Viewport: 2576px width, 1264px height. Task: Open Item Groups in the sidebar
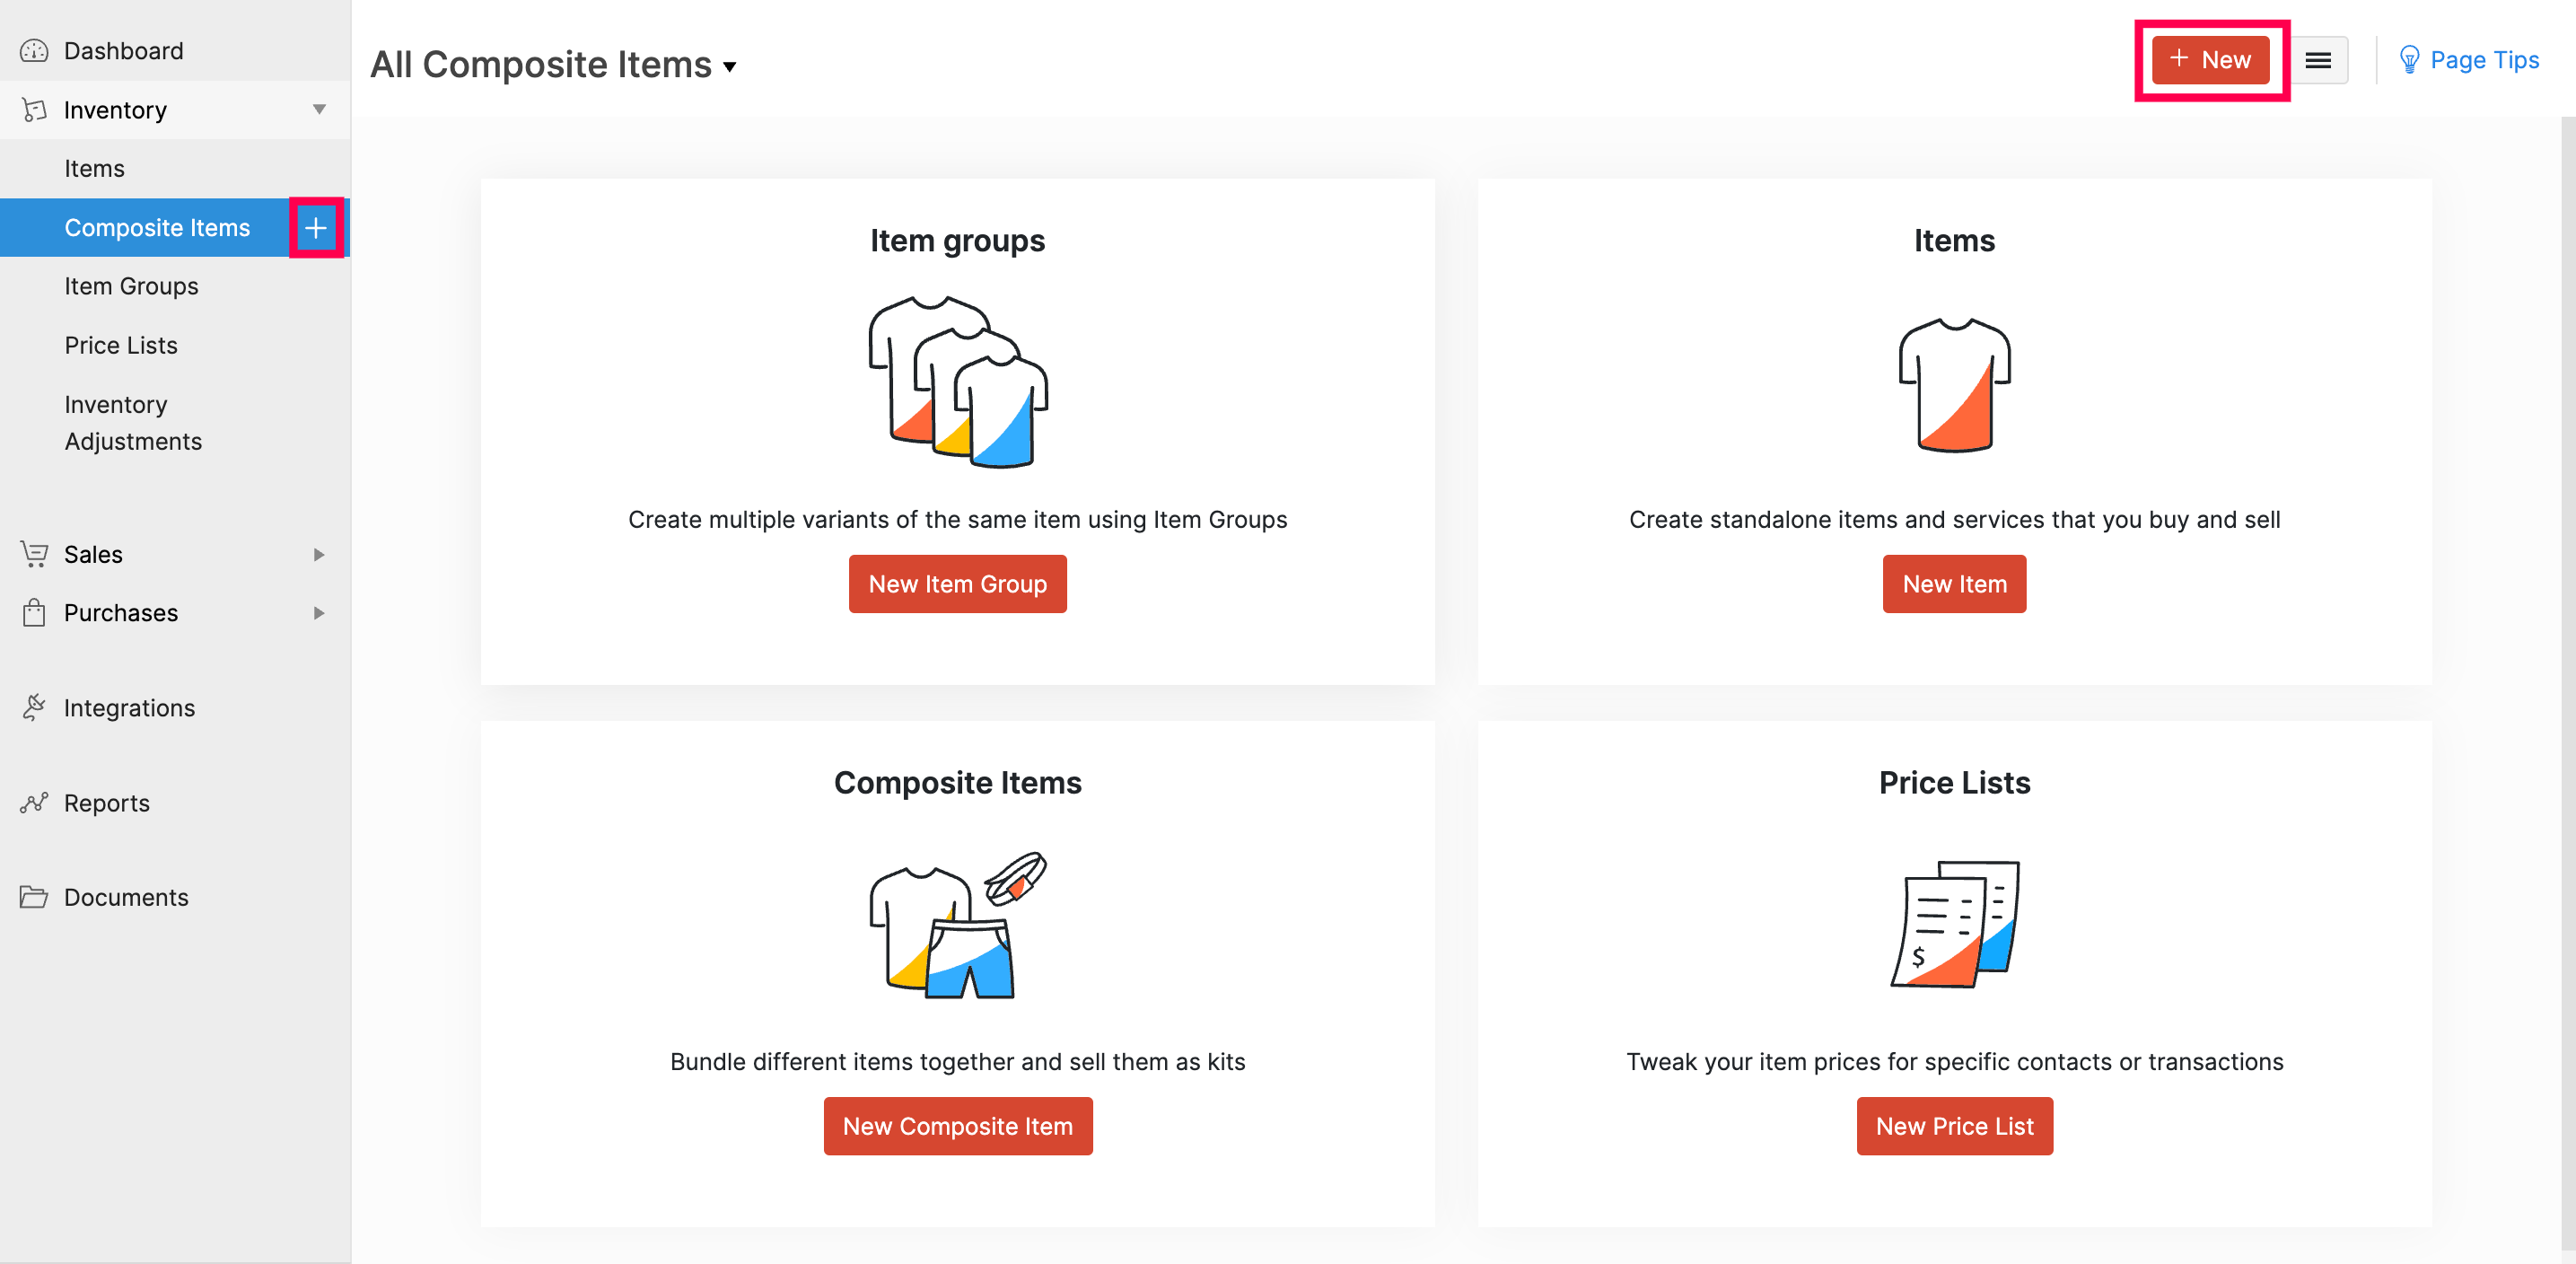click(x=131, y=286)
